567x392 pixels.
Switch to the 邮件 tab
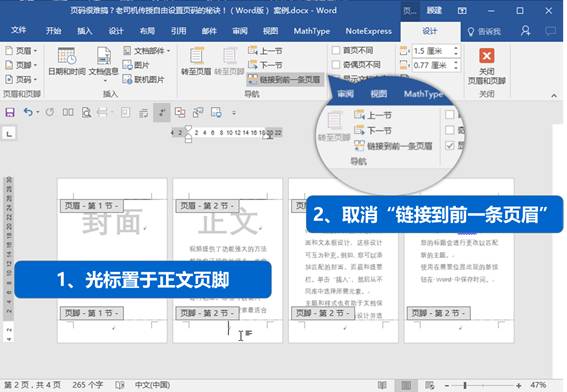(209, 31)
